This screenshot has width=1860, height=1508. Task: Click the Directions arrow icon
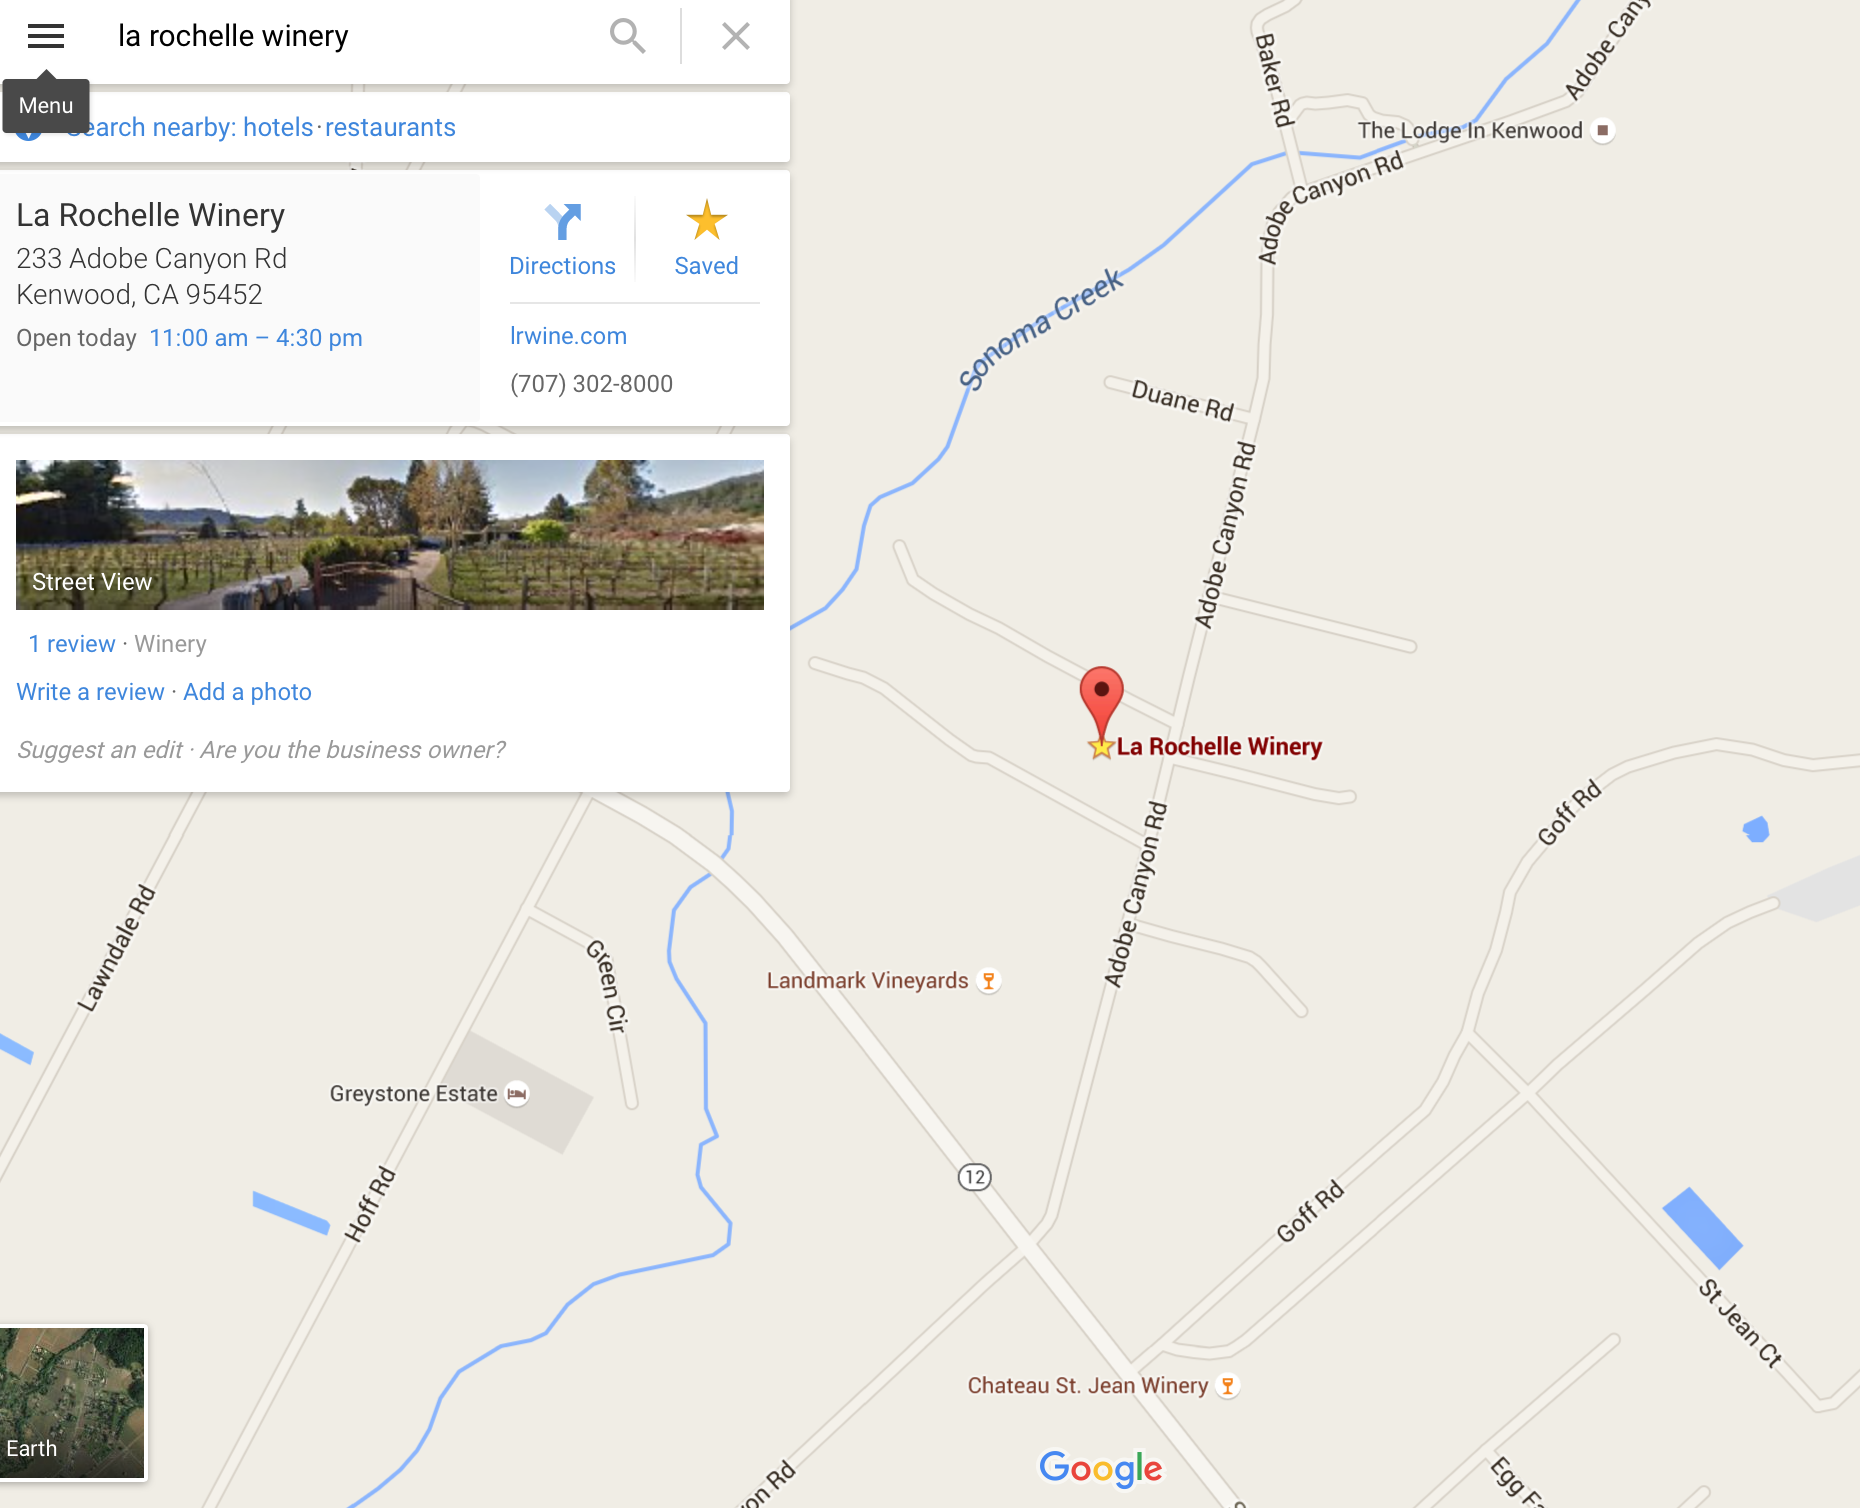563,221
